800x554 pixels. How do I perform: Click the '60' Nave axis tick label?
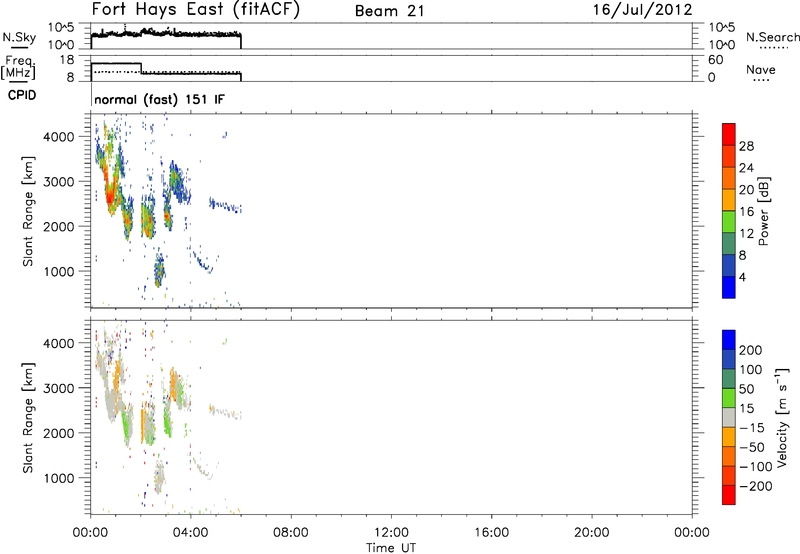(715, 60)
